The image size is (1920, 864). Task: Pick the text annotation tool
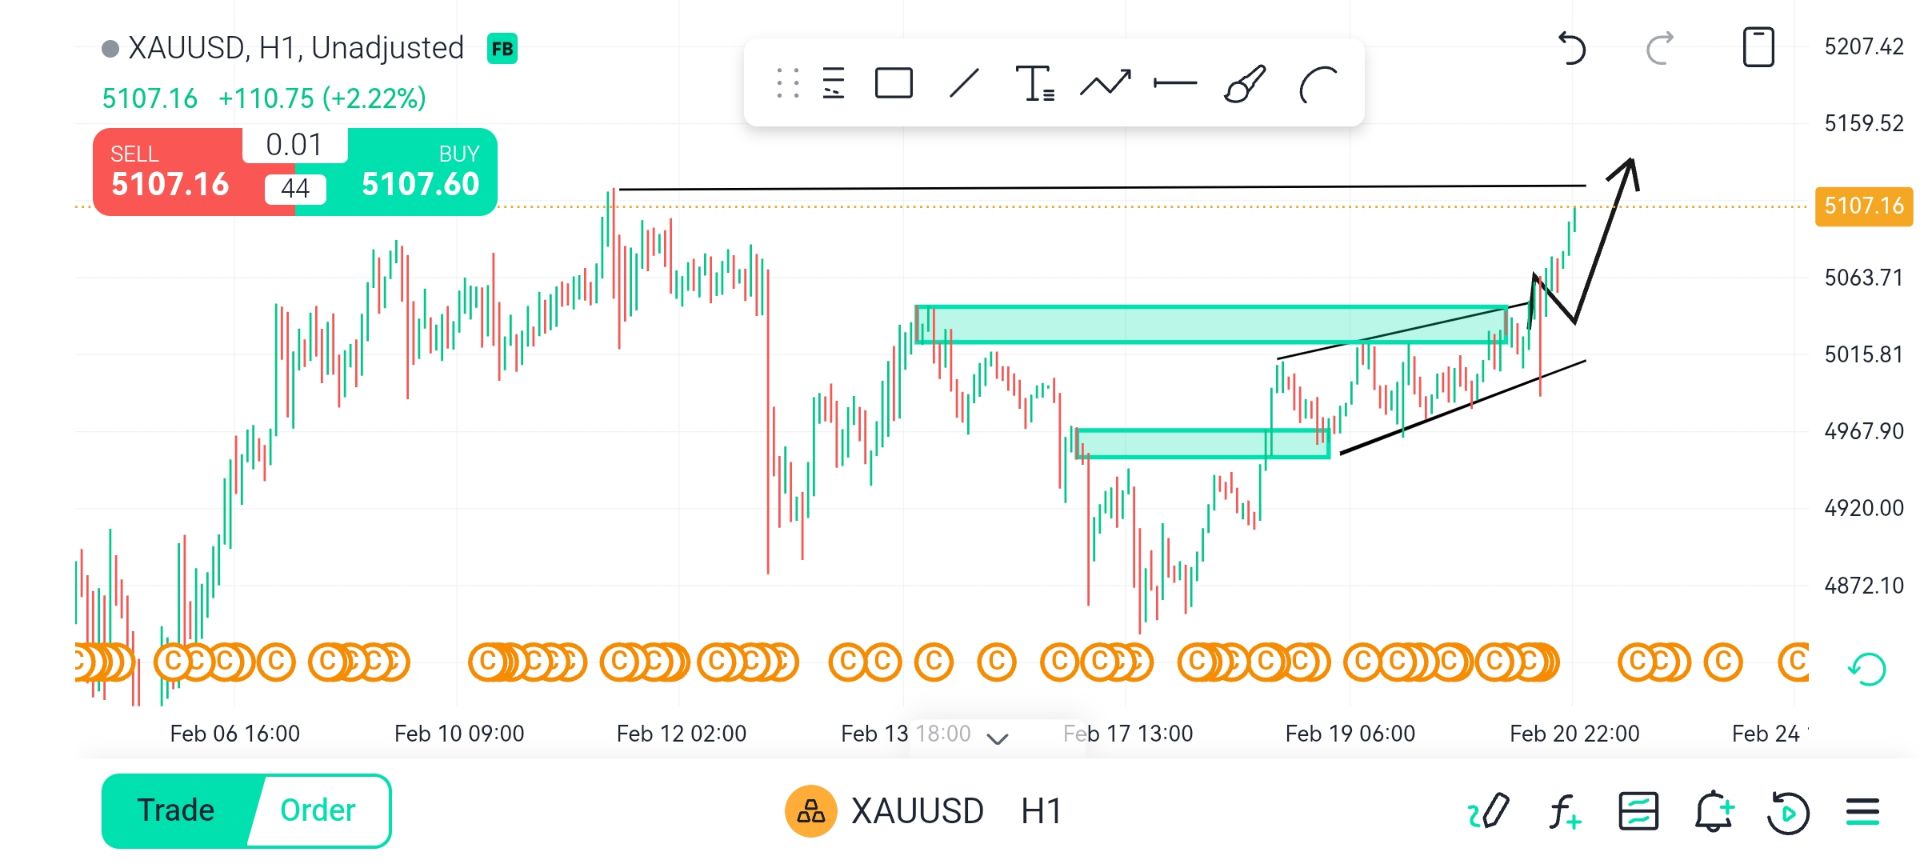[1034, 83]
